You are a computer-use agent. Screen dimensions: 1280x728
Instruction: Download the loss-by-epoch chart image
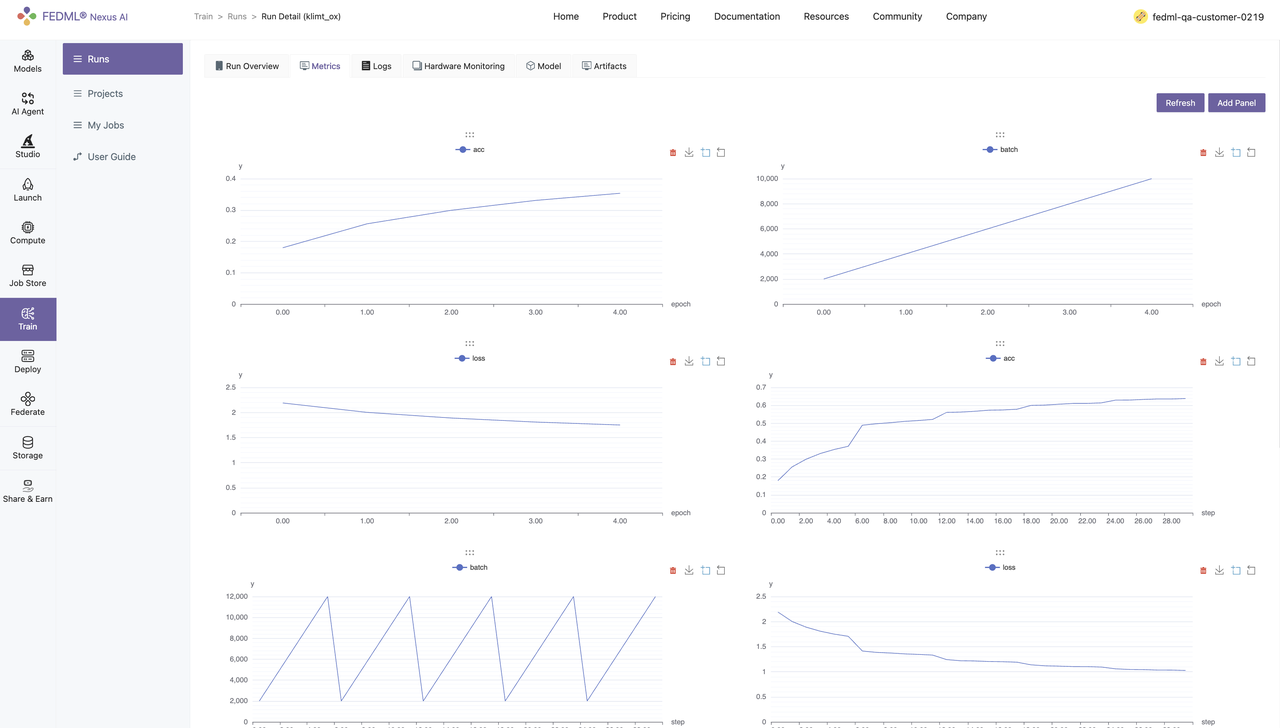[x=689, y=362]
